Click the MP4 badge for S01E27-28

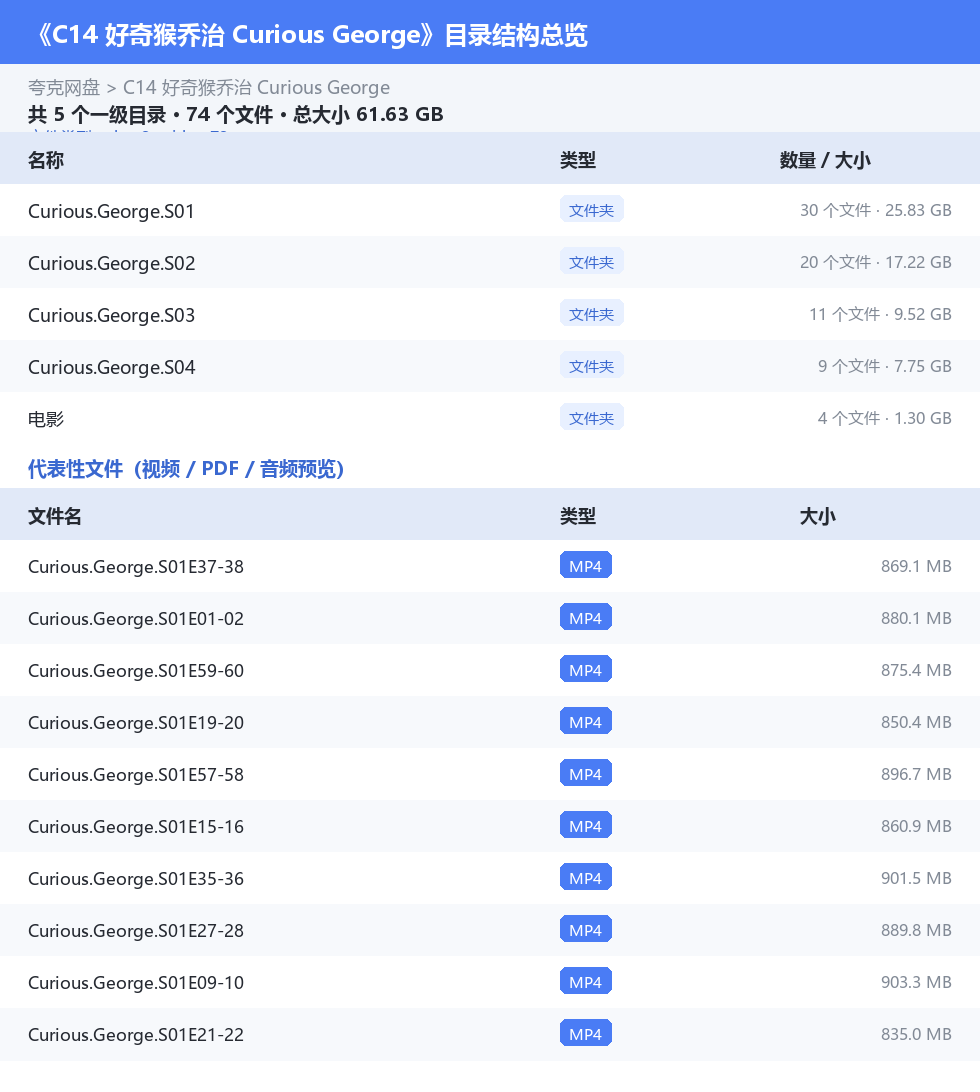(x=586, y=930)
